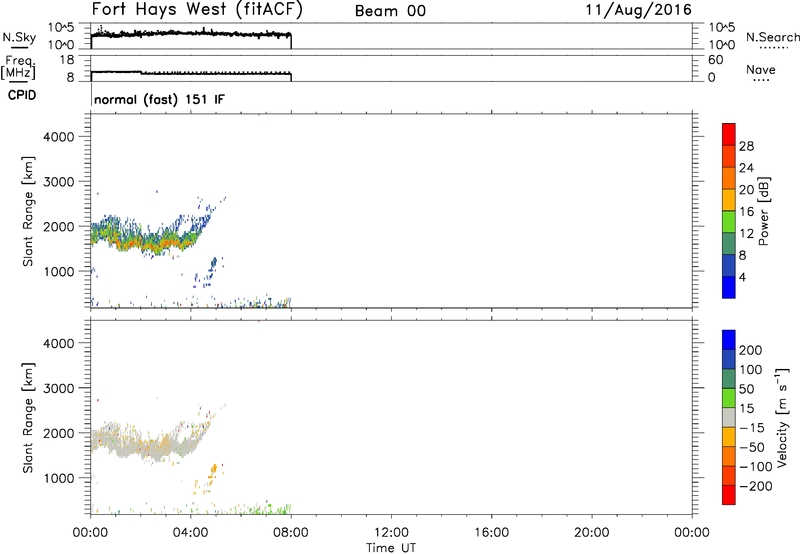Click the '100' label on Velocity colorbar

pos(751,370)
